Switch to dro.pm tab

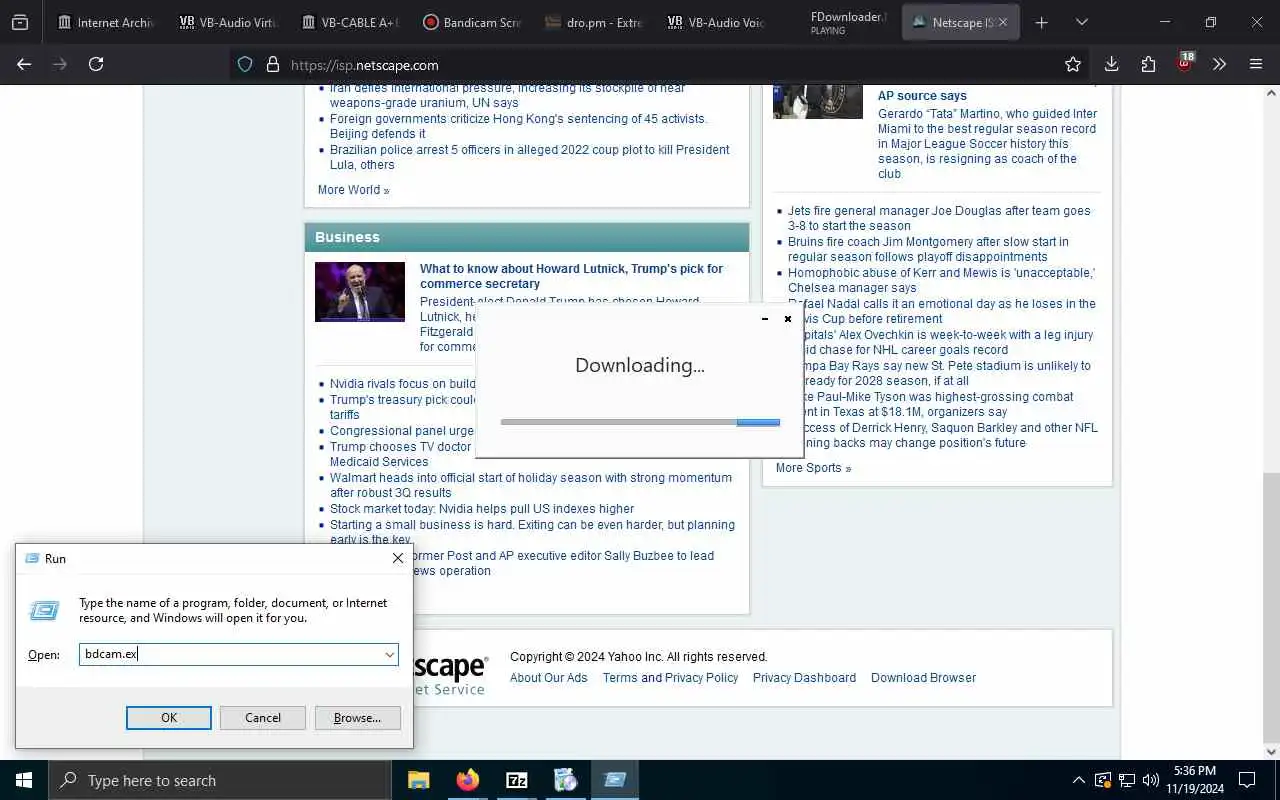pos(595,22)
